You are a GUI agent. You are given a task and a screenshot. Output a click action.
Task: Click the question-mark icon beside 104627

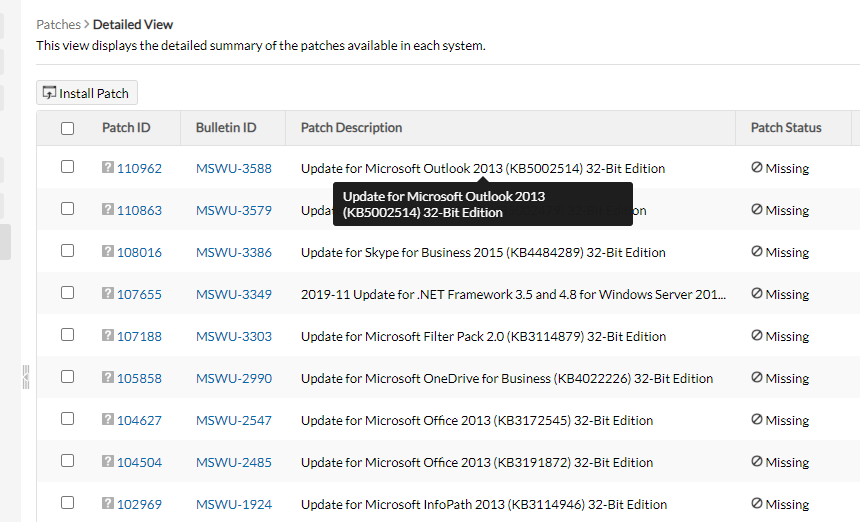click(108, 419)
